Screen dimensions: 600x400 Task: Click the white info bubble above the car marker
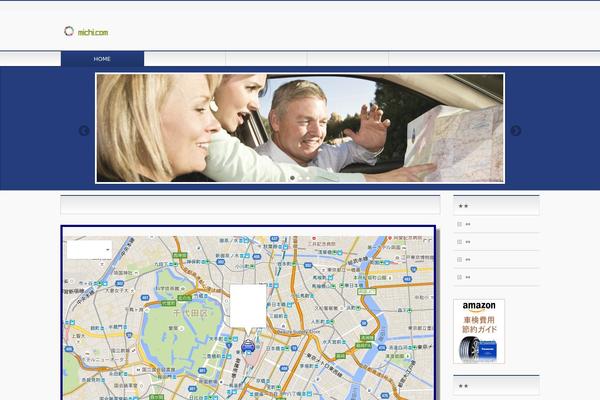248,306
